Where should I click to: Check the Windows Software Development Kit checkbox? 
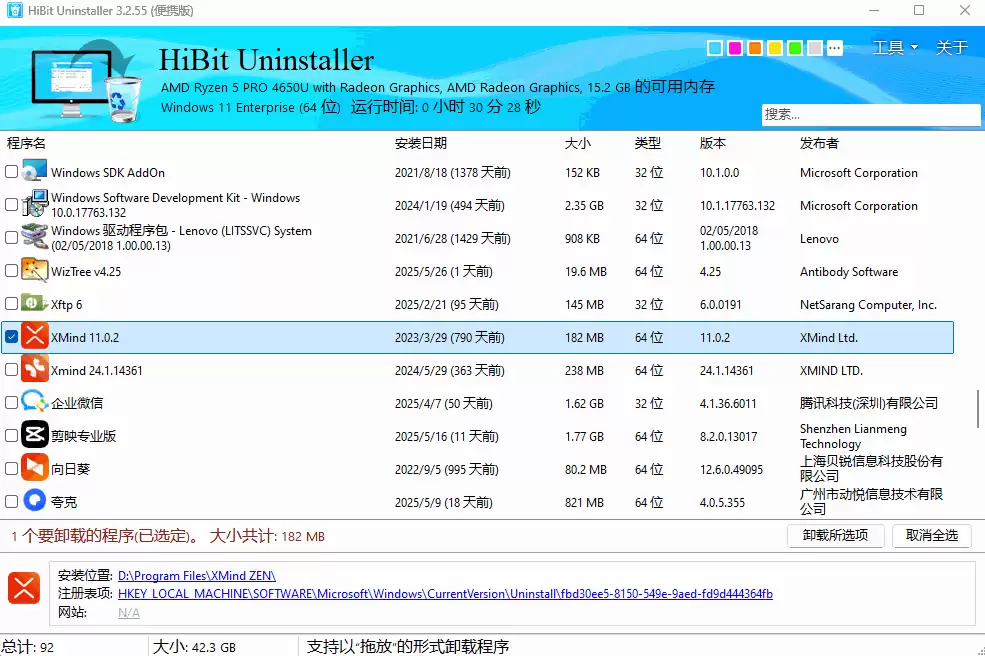coord(11,205)
